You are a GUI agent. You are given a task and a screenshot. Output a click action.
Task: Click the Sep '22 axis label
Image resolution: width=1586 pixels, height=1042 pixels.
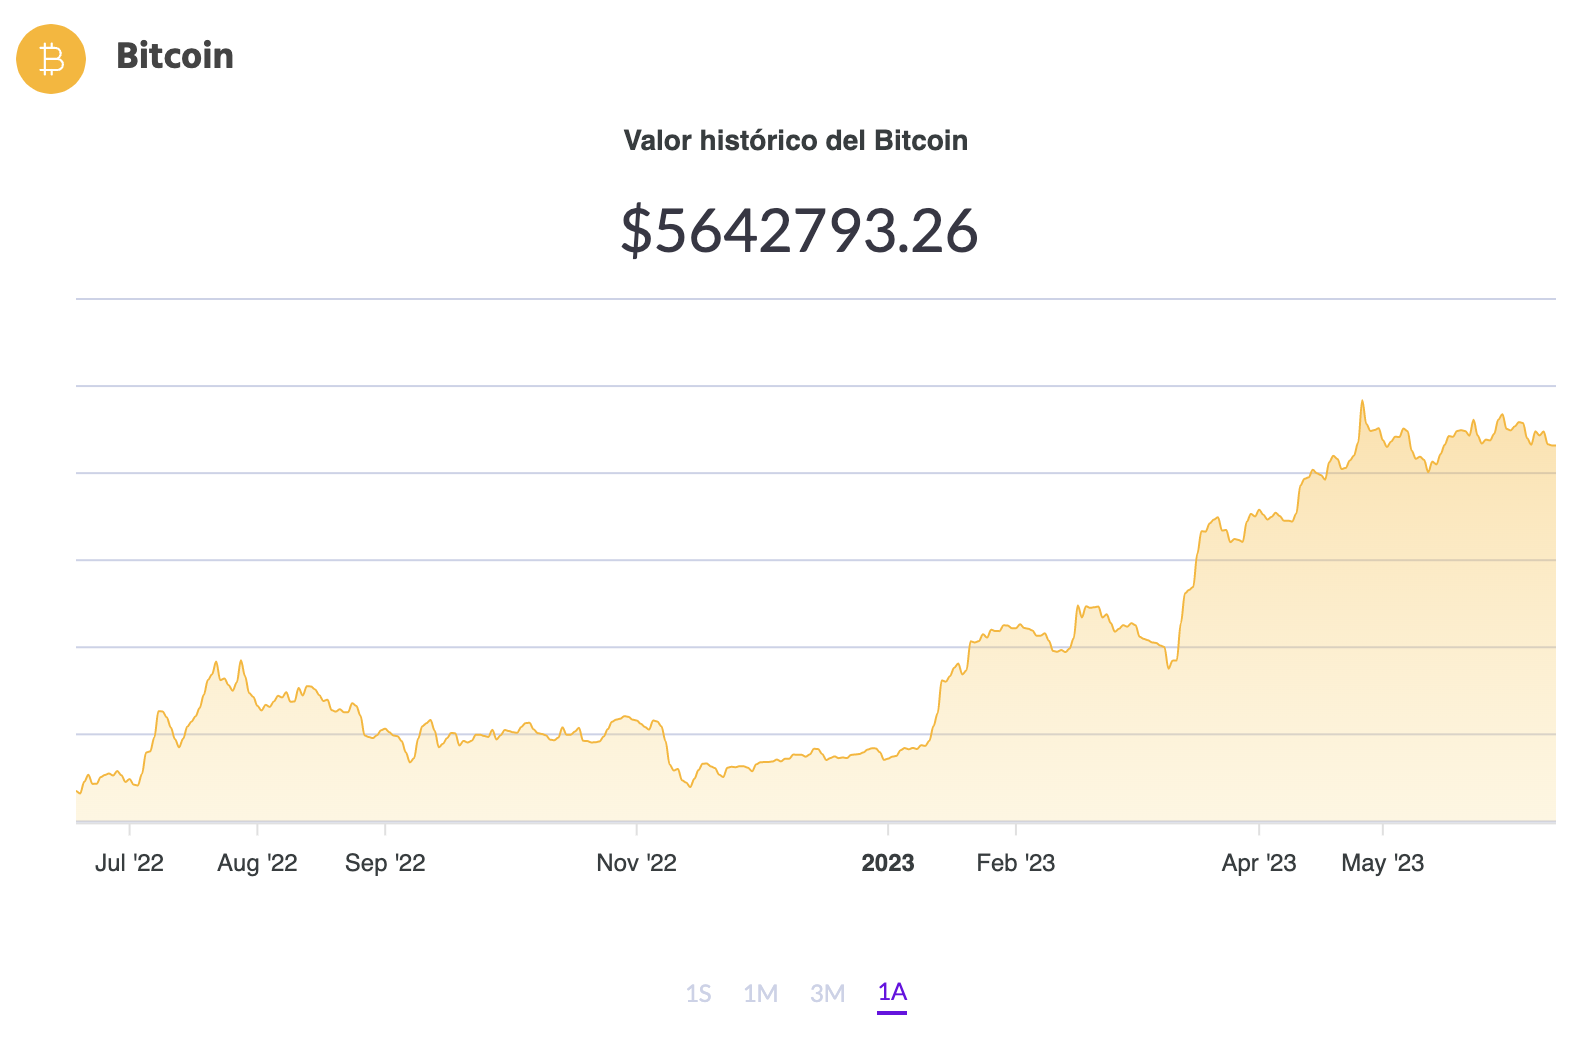pyautogui.click(x=385, y=863)
